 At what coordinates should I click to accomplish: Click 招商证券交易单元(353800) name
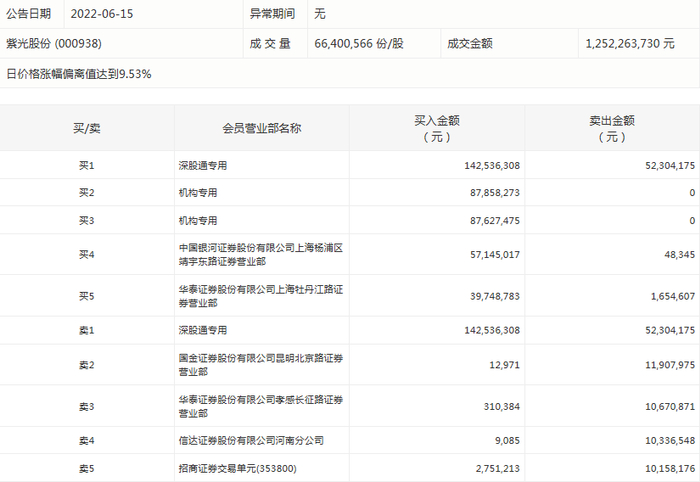238,469
